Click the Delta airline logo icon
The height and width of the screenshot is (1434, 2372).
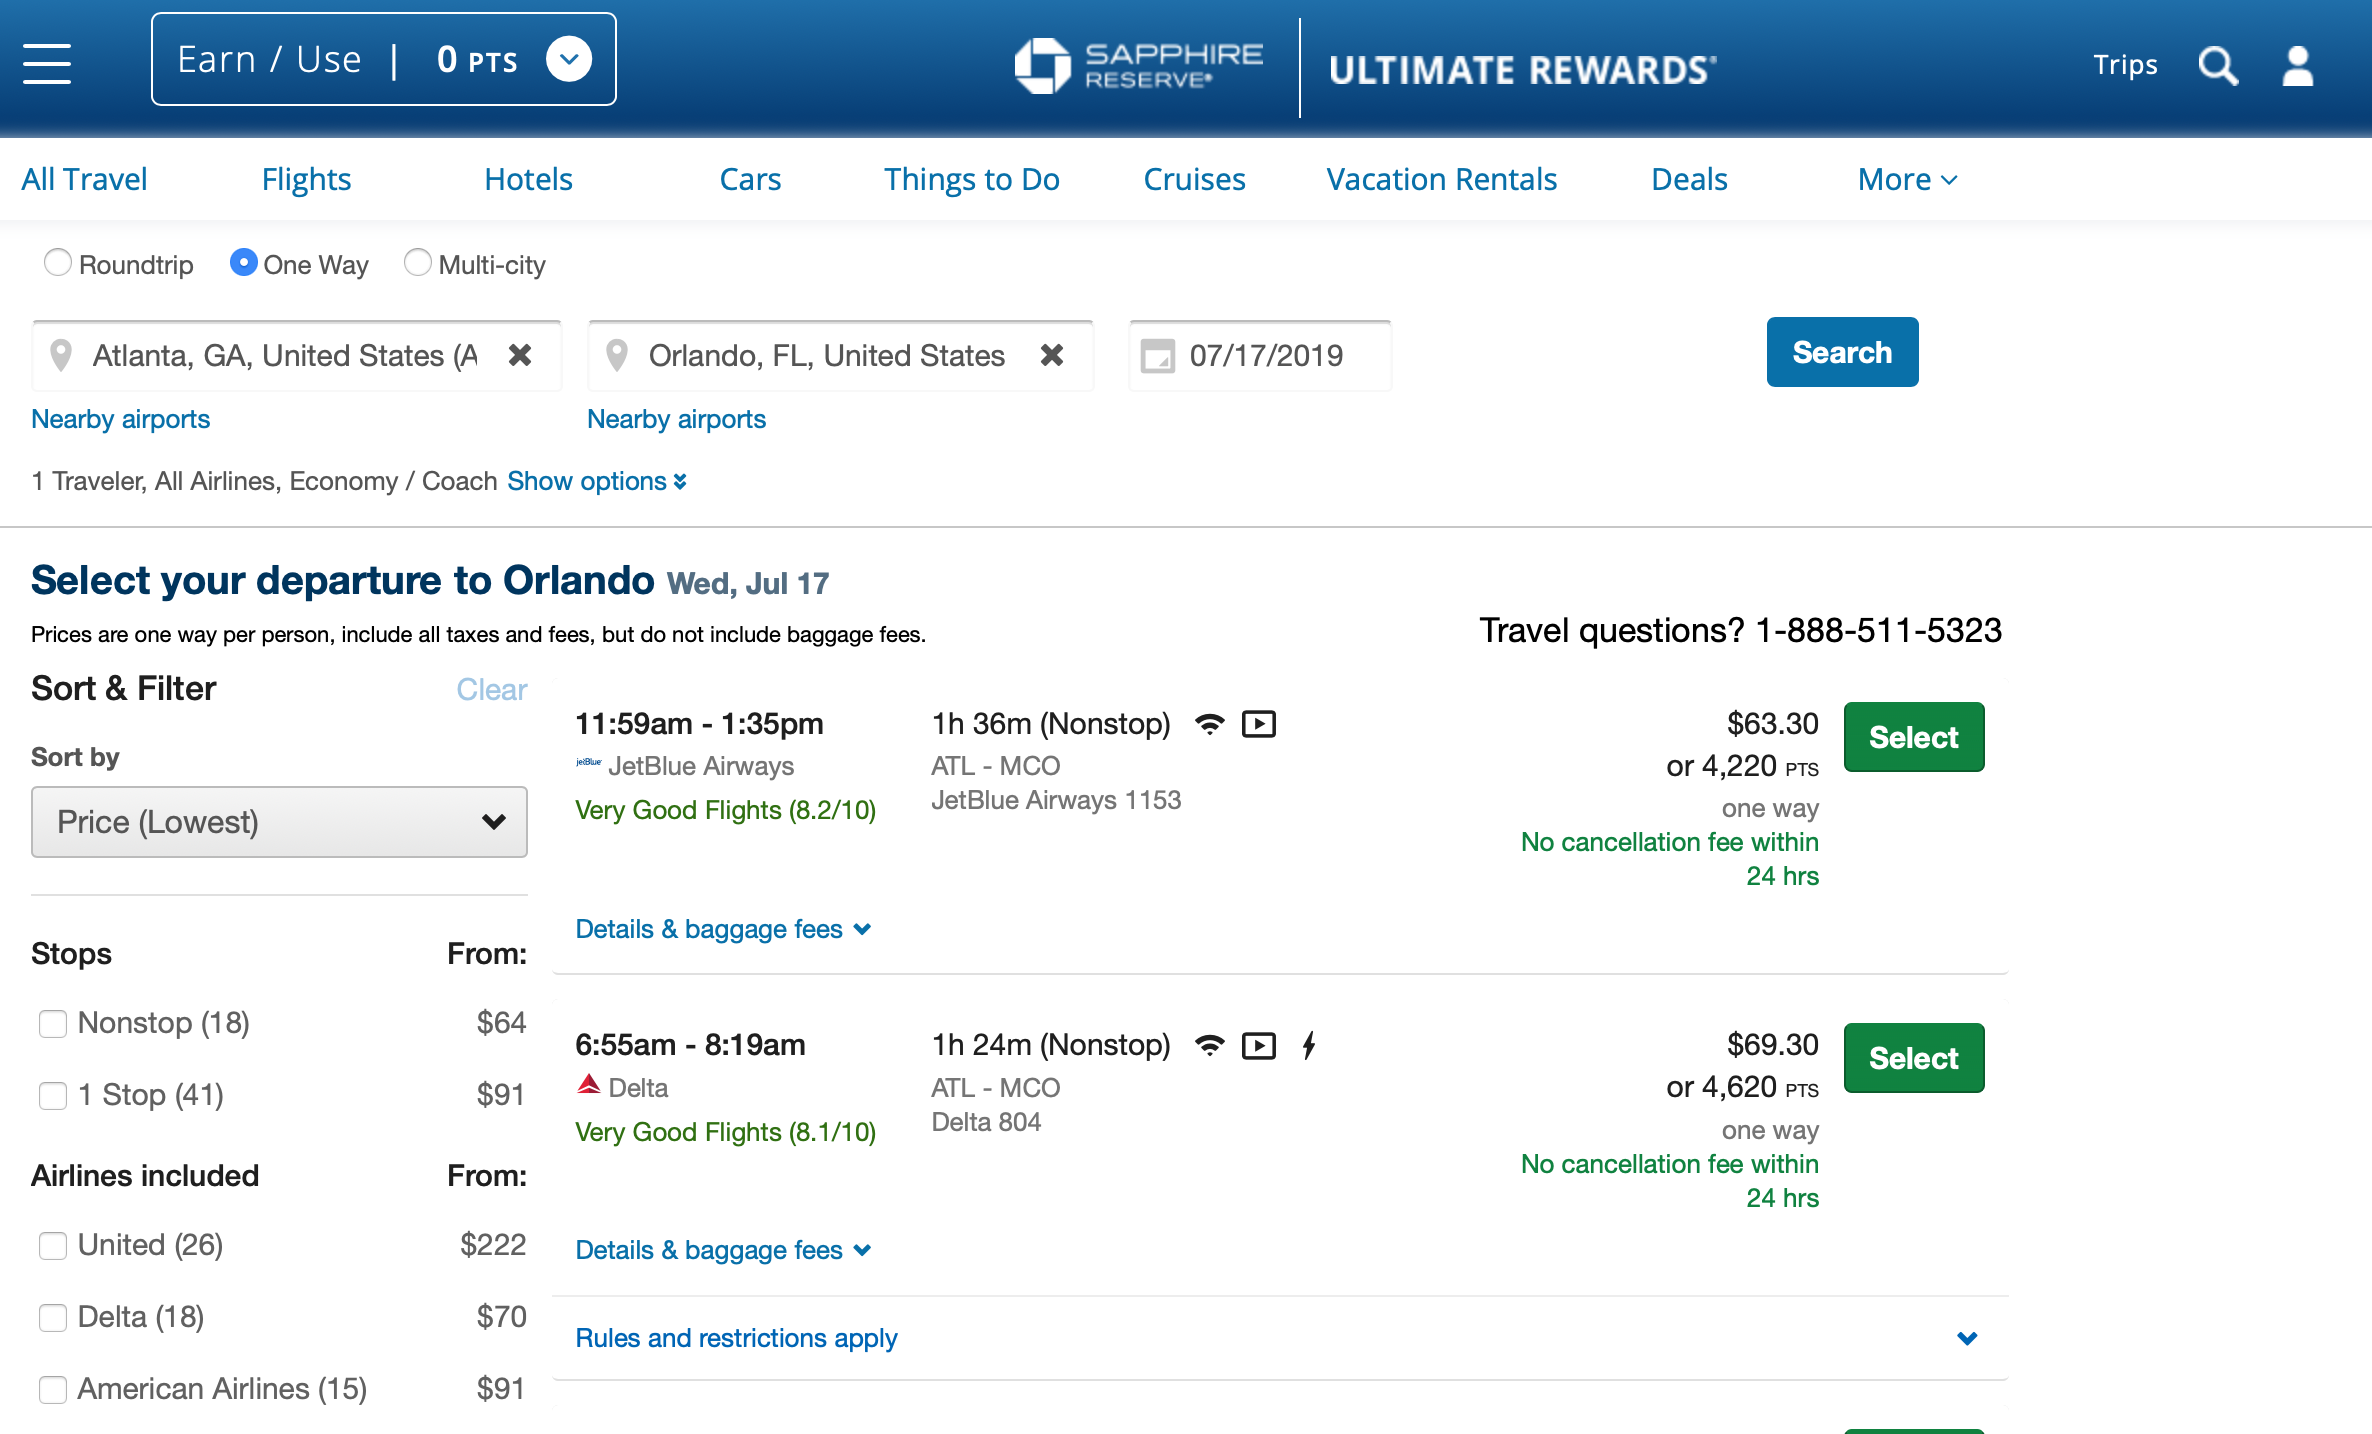point(589,1085)
